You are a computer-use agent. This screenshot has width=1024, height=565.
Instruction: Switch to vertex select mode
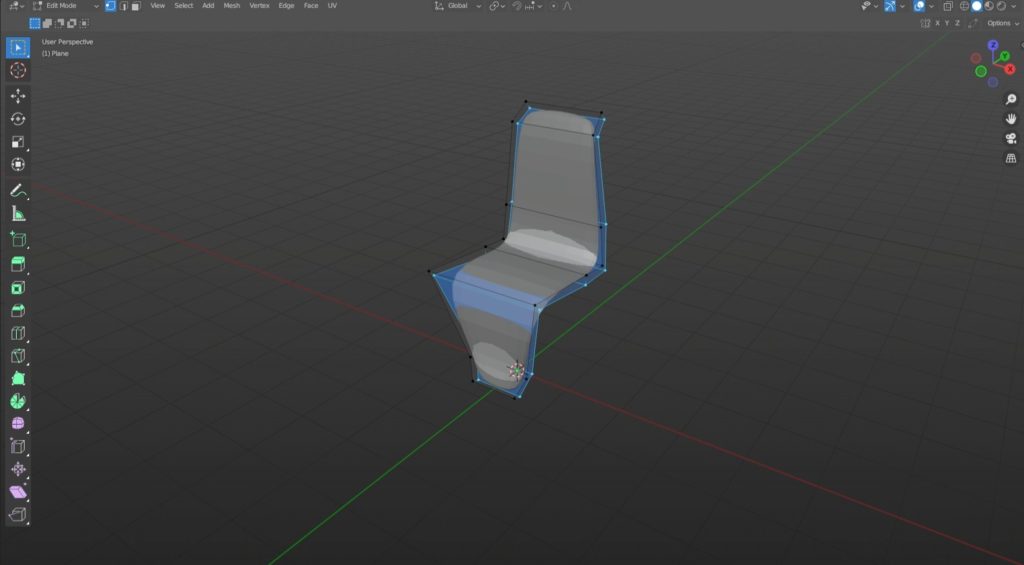coord(110,6)
